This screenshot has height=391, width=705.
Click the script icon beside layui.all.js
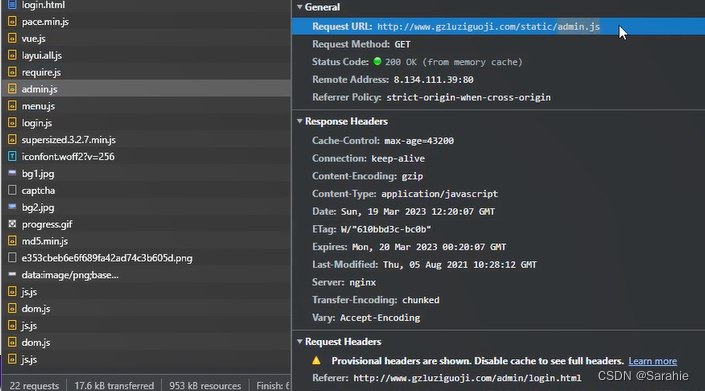[x=12, y=55]
